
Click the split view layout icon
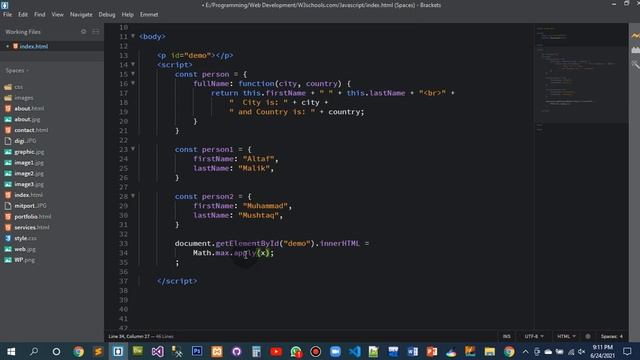click(96, 31)
